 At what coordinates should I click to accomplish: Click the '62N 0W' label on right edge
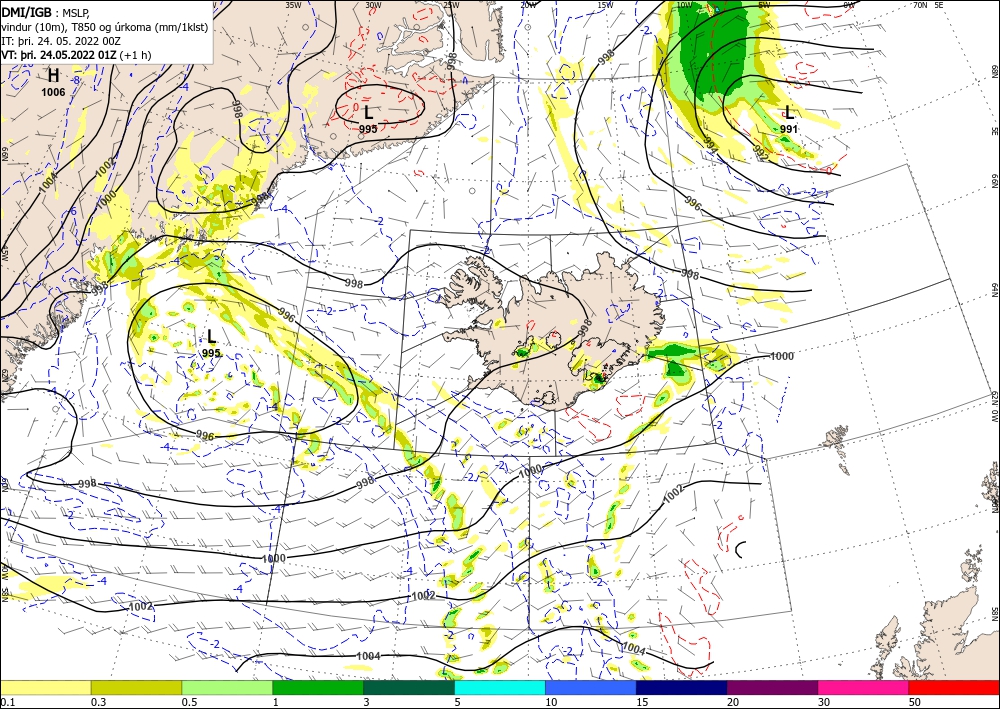pos(994,408)
